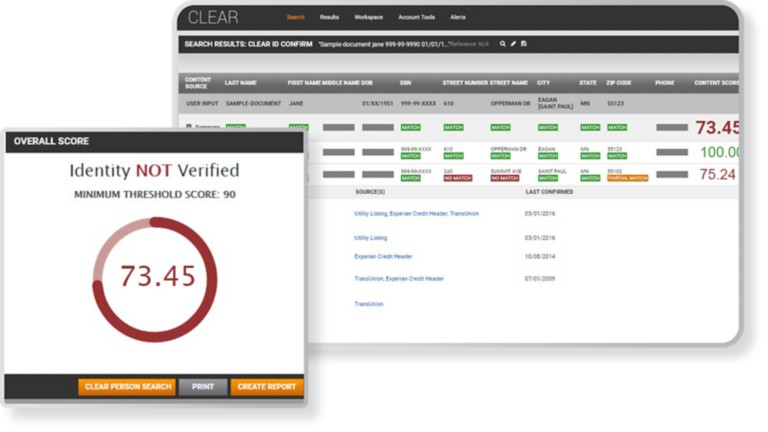Image resolution: width=768 pixels, height=432 pixels.
Task: Click the STATE column header
Action: (x=588, y=83)
